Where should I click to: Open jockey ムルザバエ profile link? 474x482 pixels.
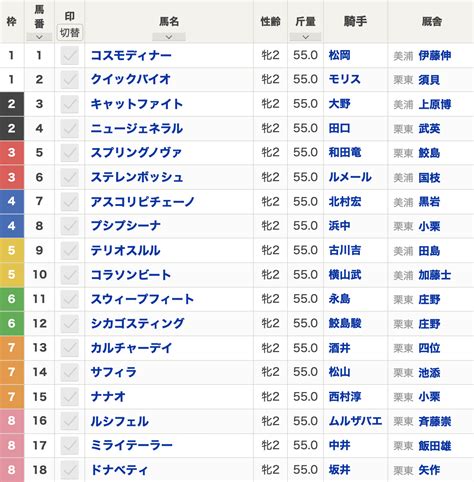coord(355,421)
